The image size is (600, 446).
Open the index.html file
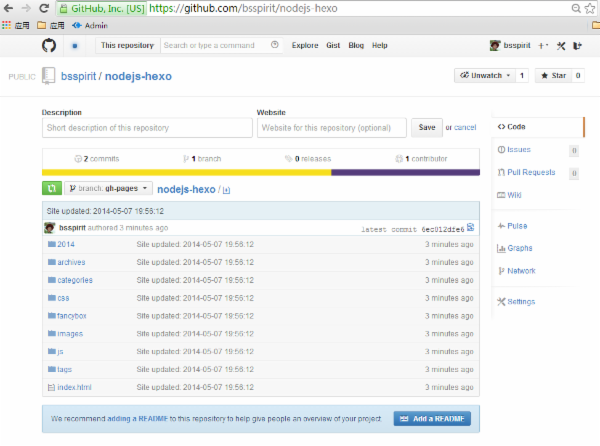pos(74,387)
